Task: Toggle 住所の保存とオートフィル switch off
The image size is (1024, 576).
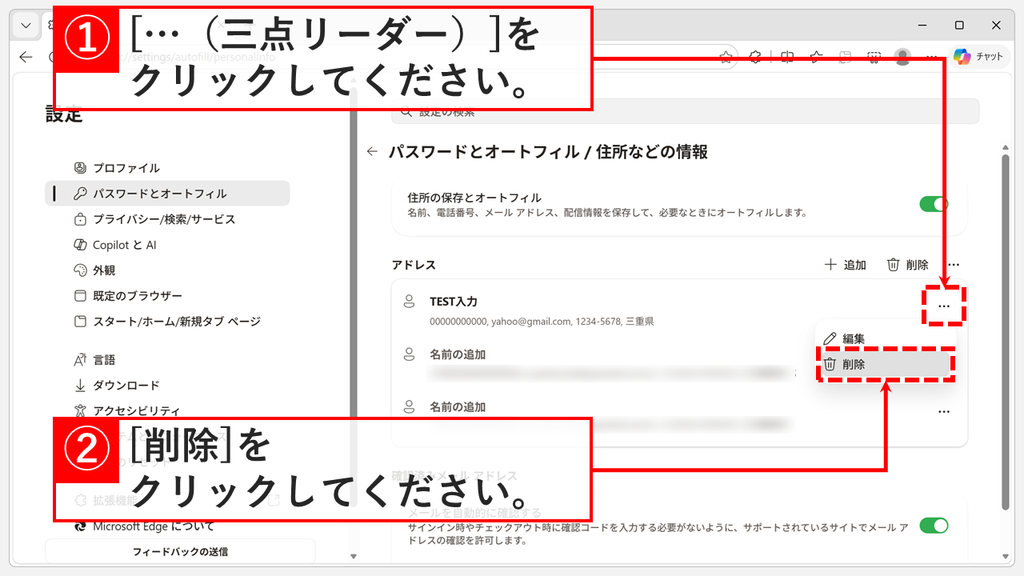Action: tap(933, 204)
